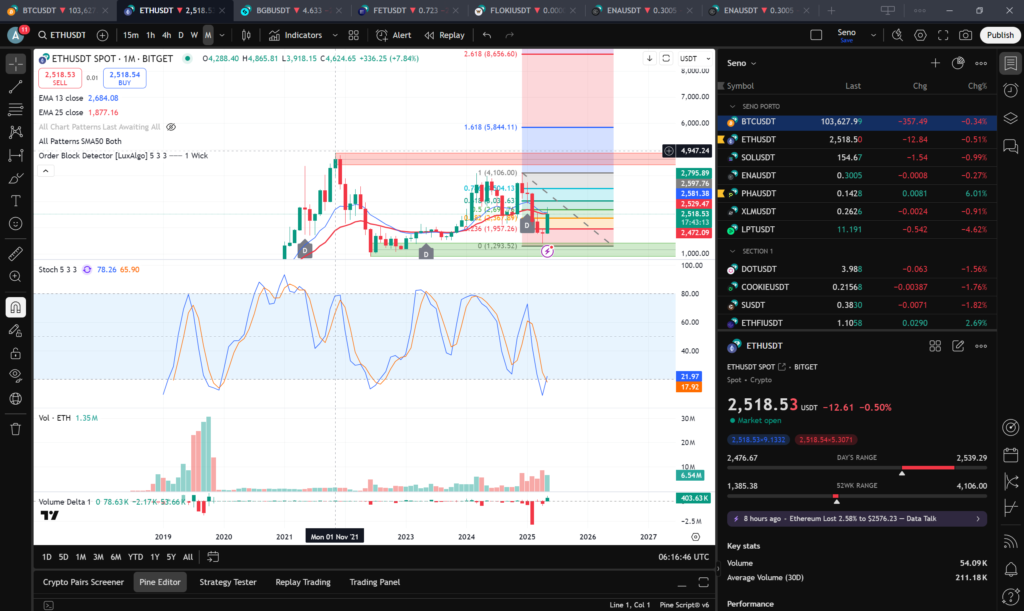Open the go to date calendar
Screen dimensions: 1024x611
tap(213, 557)
